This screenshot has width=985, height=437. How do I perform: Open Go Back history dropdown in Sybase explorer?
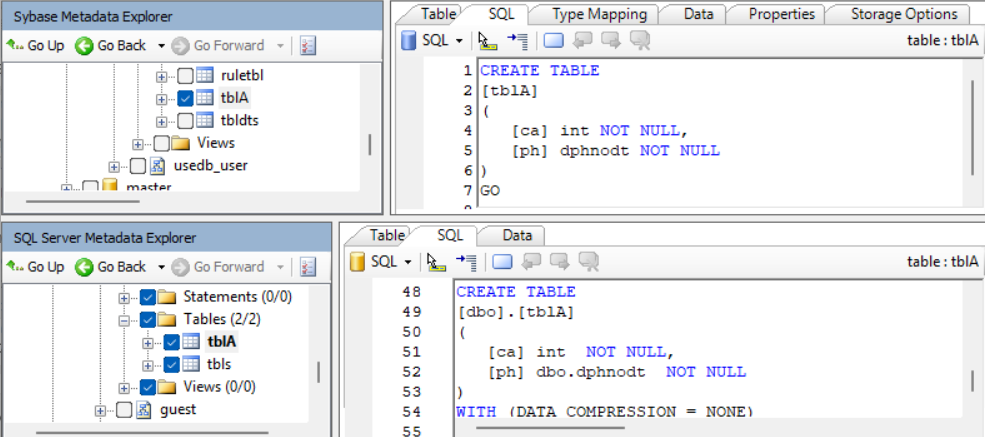click(x=161, y=46)
